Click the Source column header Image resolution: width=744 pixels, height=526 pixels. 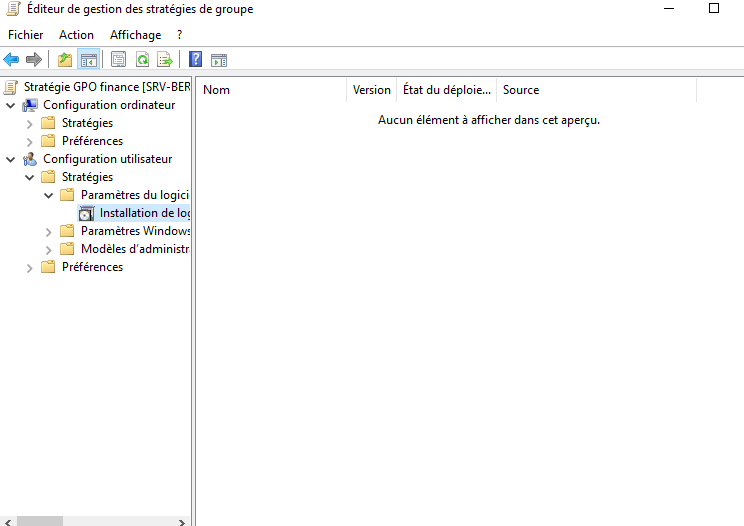point(595,90)
